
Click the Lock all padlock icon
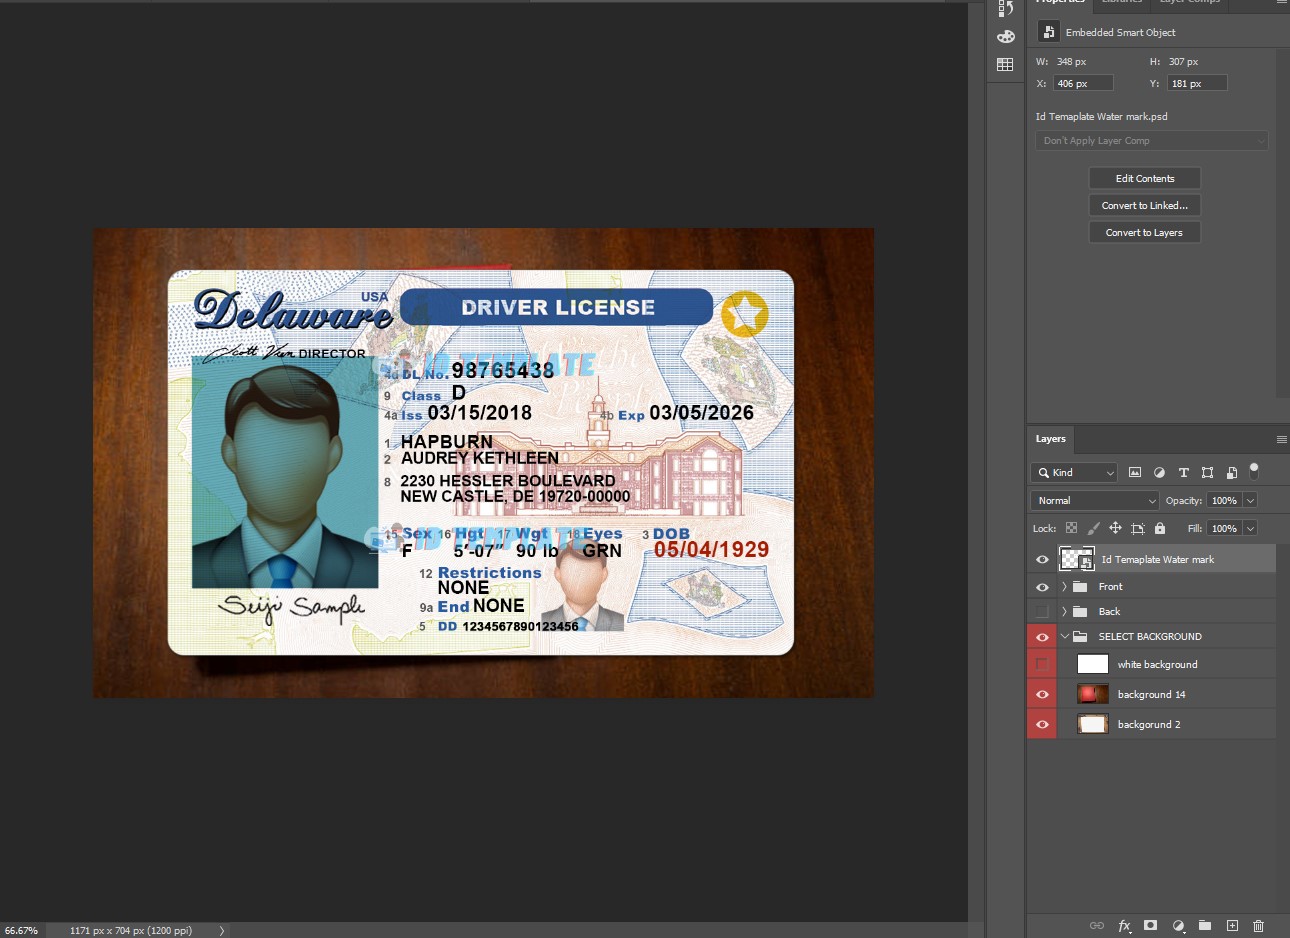pos(1160,528)
